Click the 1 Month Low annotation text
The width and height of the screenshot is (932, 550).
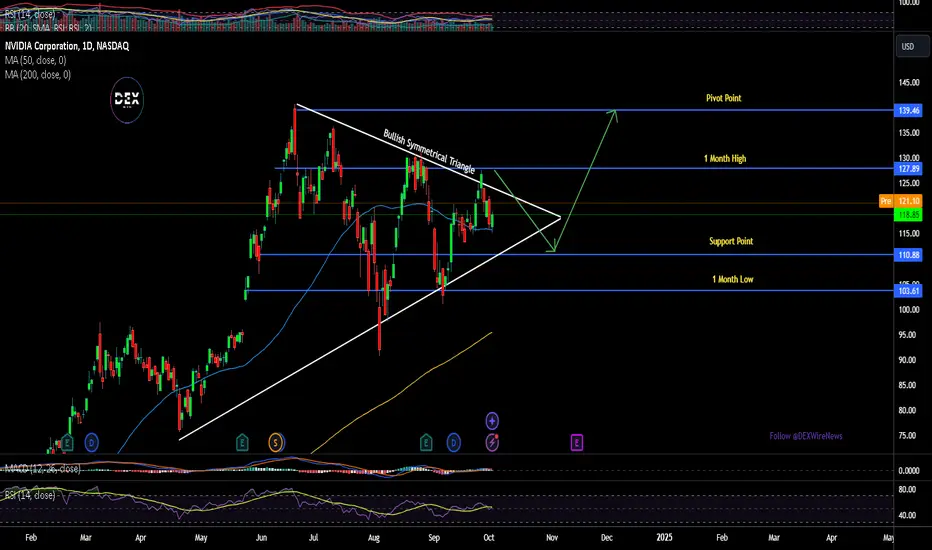[732, 279]
